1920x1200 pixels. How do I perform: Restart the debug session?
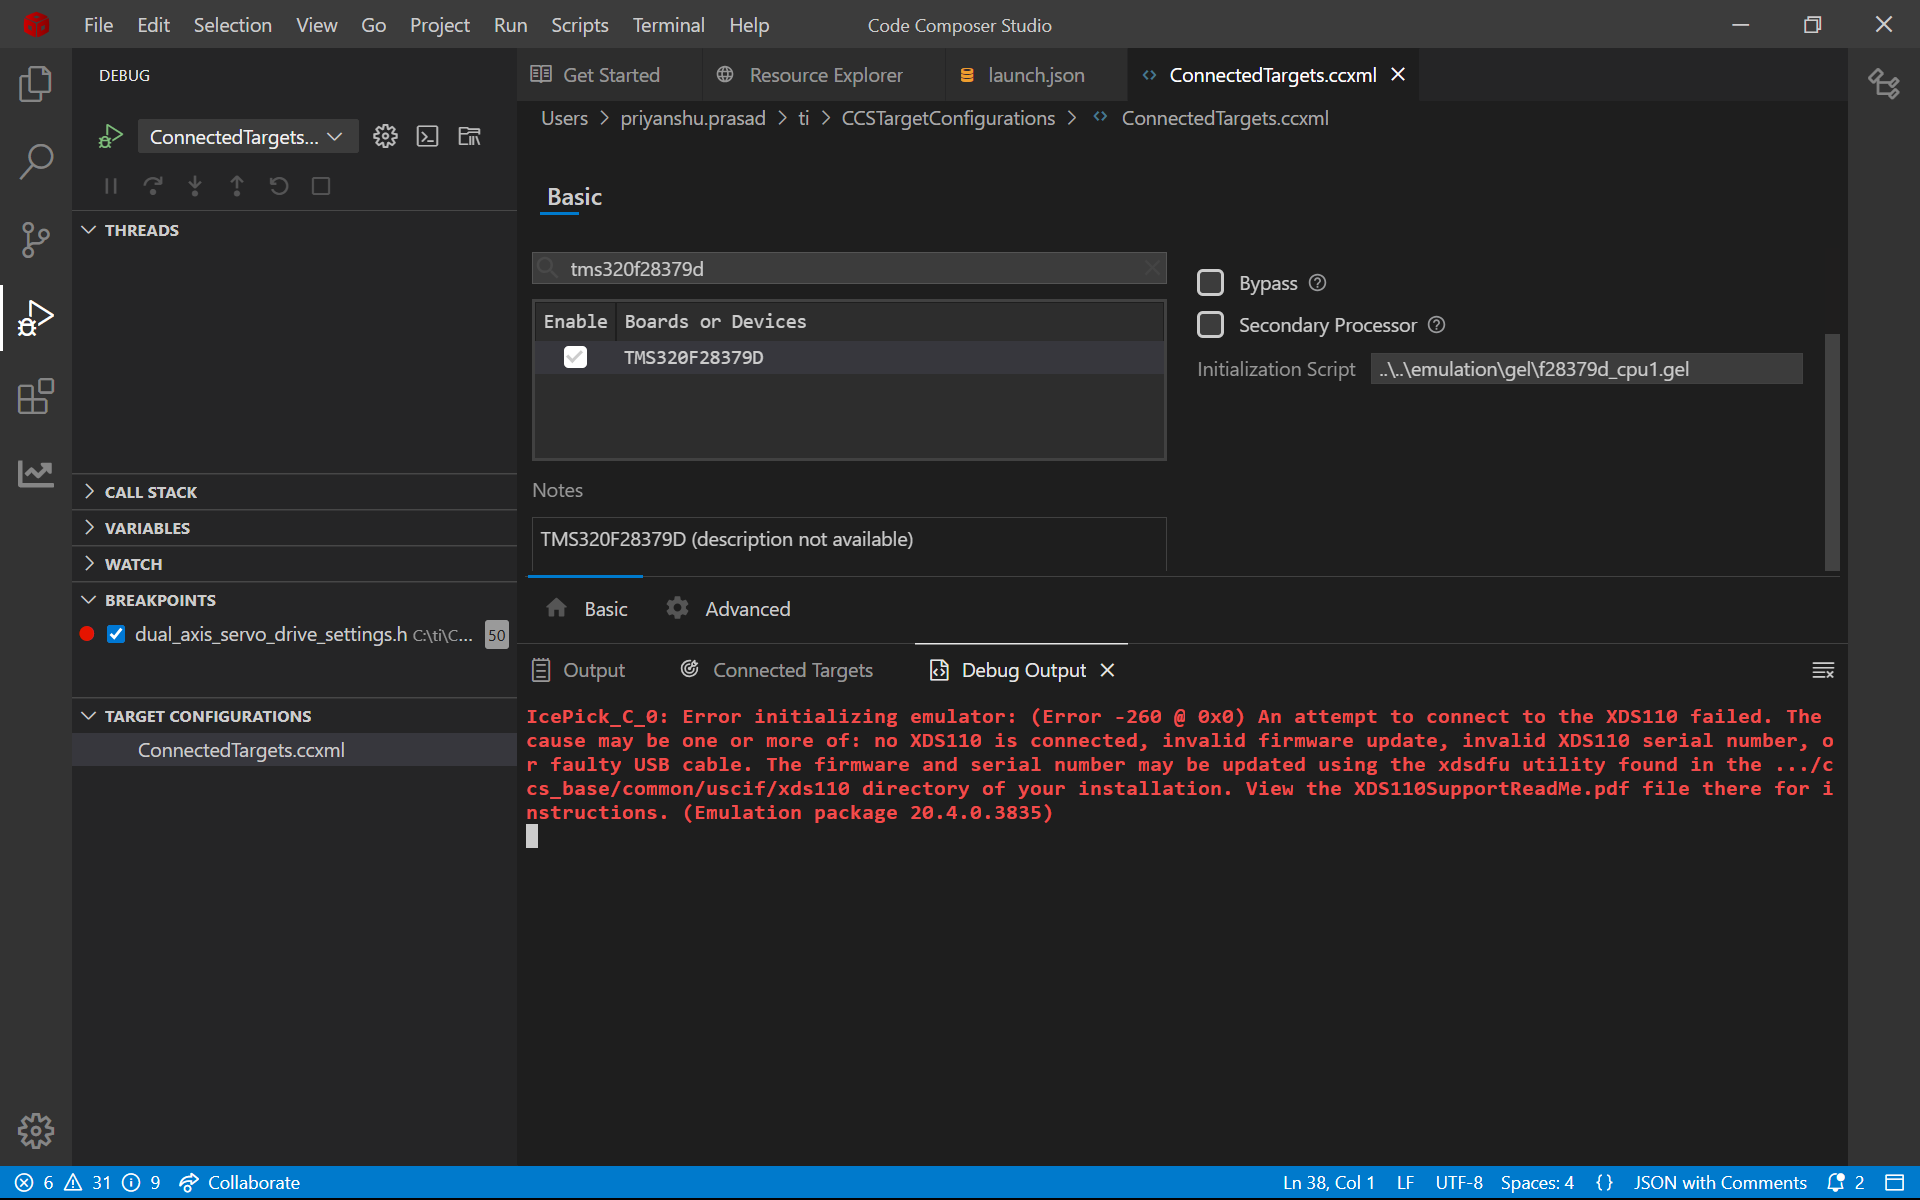click(x=279, y=186)
